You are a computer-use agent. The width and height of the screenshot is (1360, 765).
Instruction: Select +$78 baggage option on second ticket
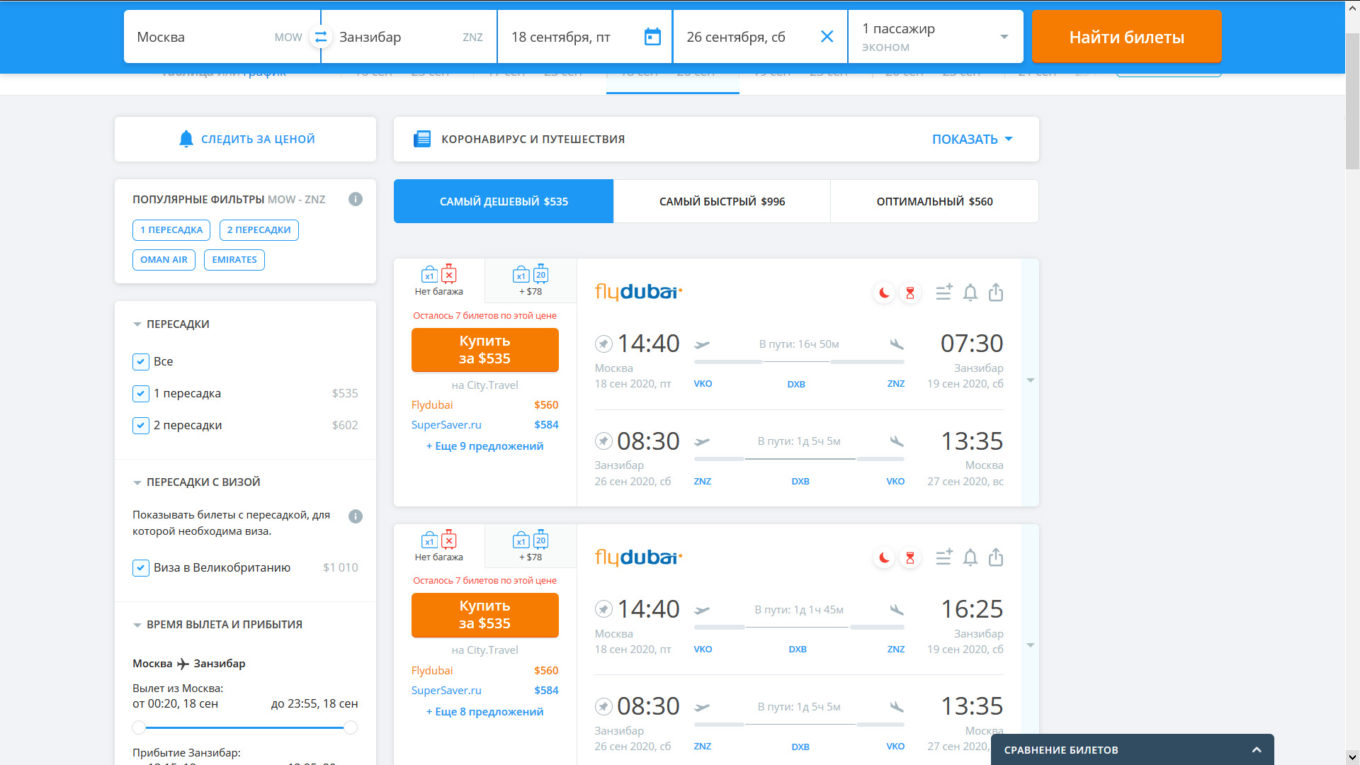tap(530, 546)
